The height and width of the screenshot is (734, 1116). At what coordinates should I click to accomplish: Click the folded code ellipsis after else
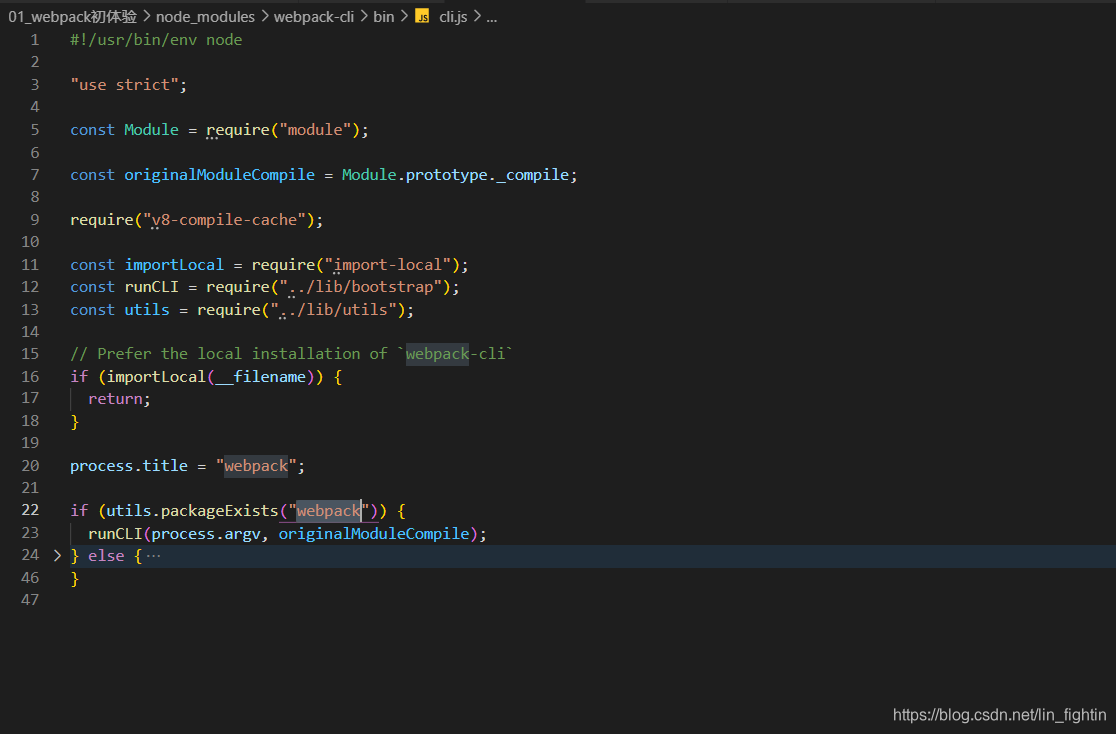coord(153,555)
